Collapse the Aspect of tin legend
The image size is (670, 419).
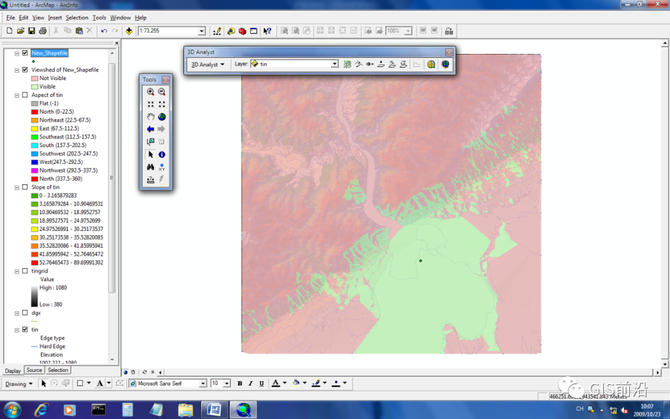17,95
